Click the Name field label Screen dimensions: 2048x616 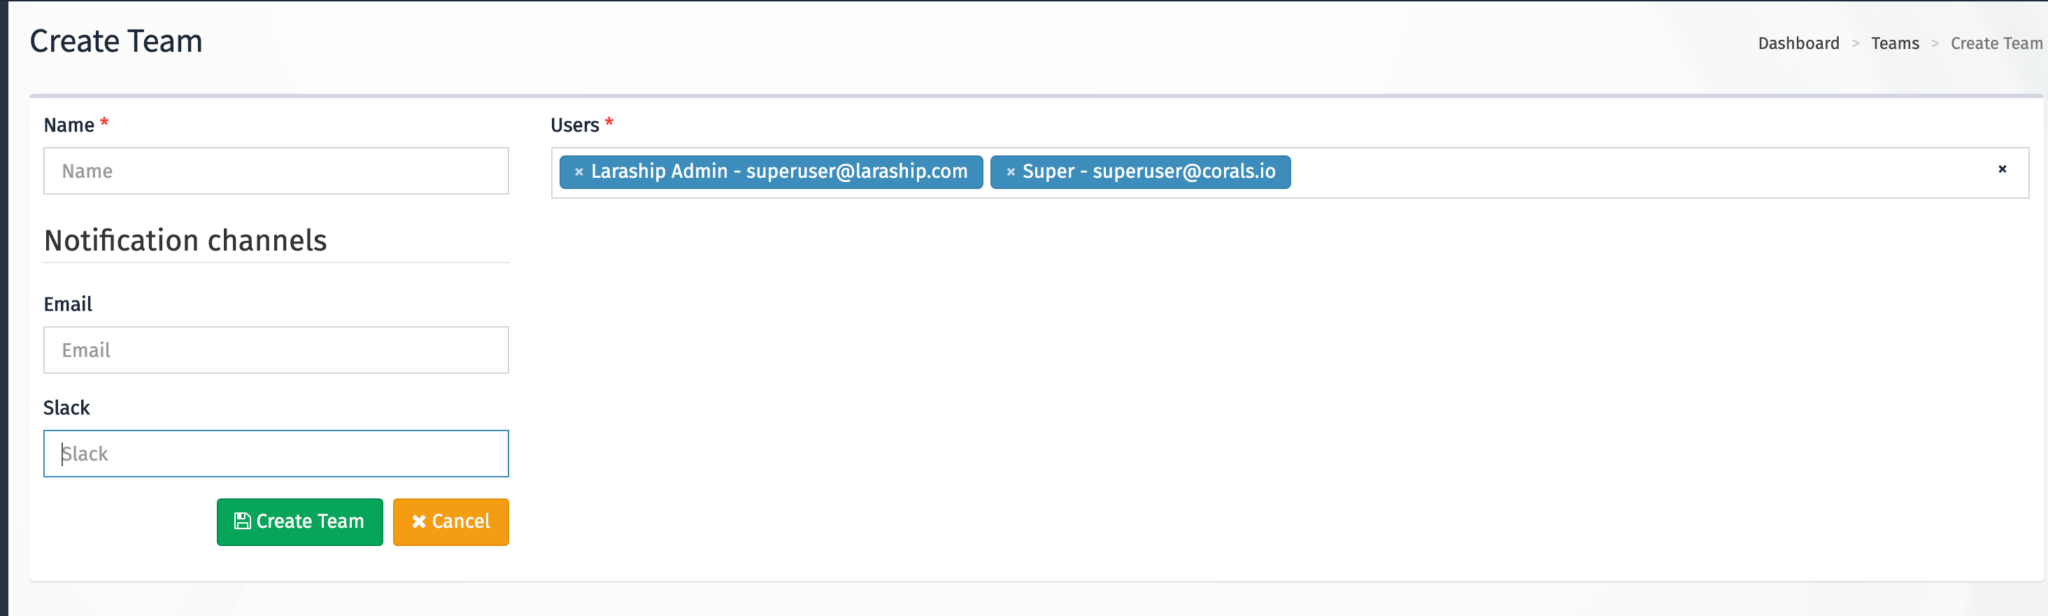(x=68, y=125)
